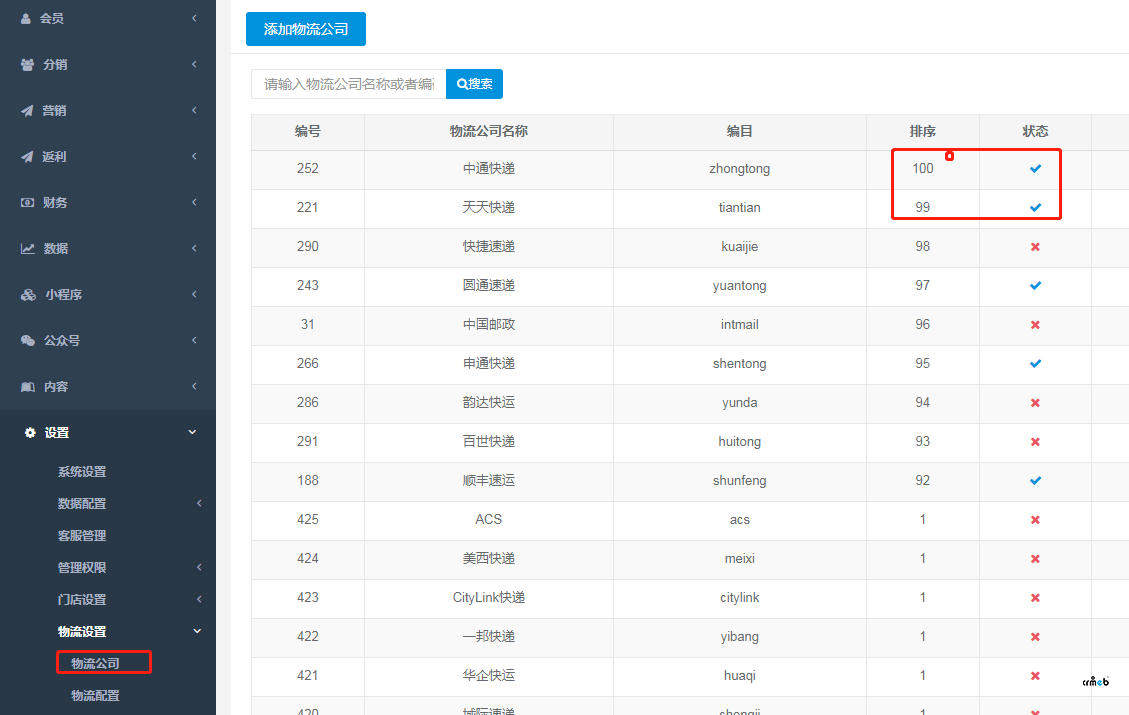Expand the 公众号 menu chevron
Viewport: 1129px width, 715px height.
click(x=194, y=341)
